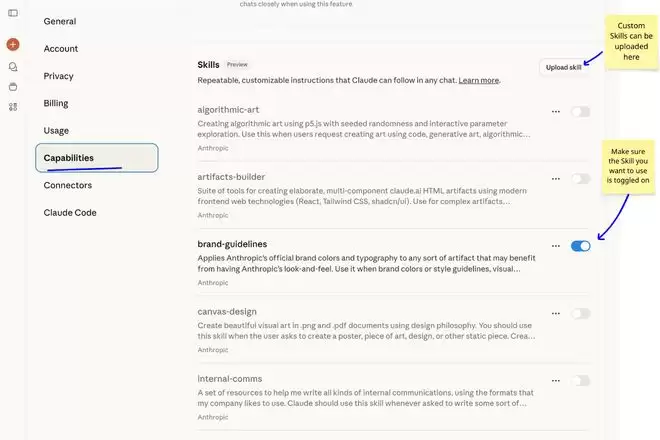Open the Connectors settings section
Image resolution: width=660 pixels, height=440 pixels.
coord(68,185)
